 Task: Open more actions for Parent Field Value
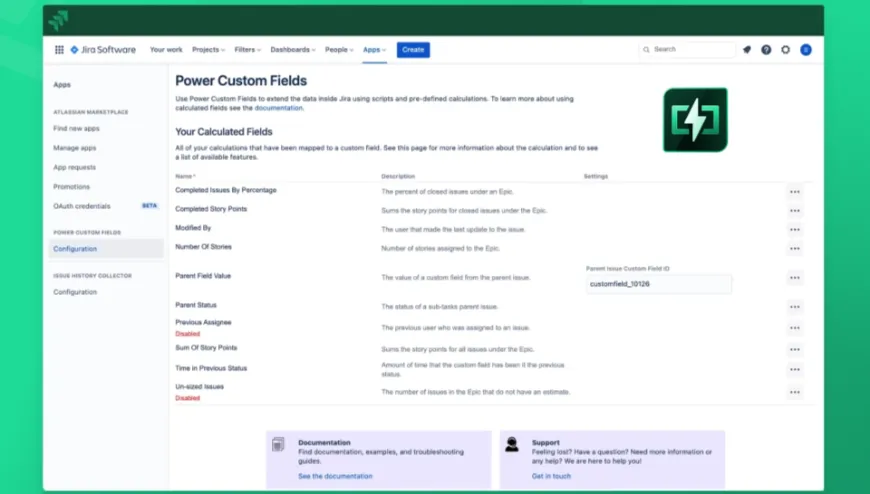click(795, 278)
